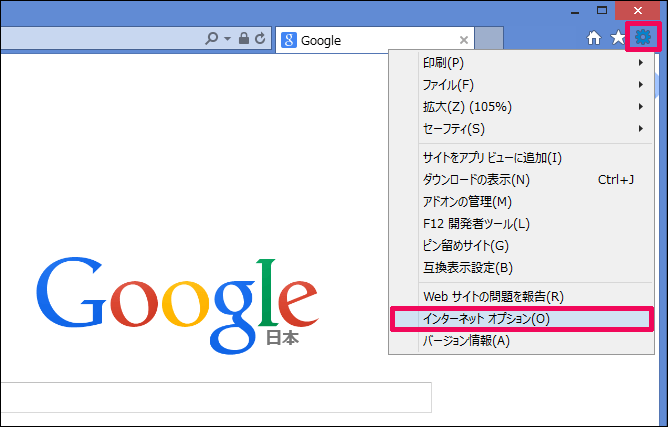The width and height of the screenshot is (668, 427).
Task: Open インターネット オプション(O)
Action: point(522,319)
